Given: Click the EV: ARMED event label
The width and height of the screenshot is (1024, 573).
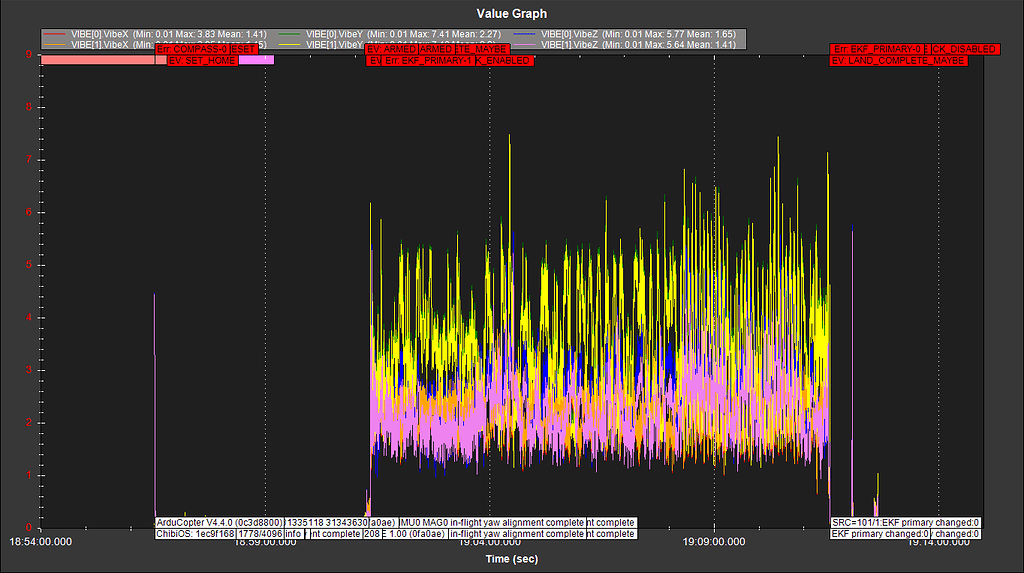Looking at the screenshot, I should click(392, 49).
